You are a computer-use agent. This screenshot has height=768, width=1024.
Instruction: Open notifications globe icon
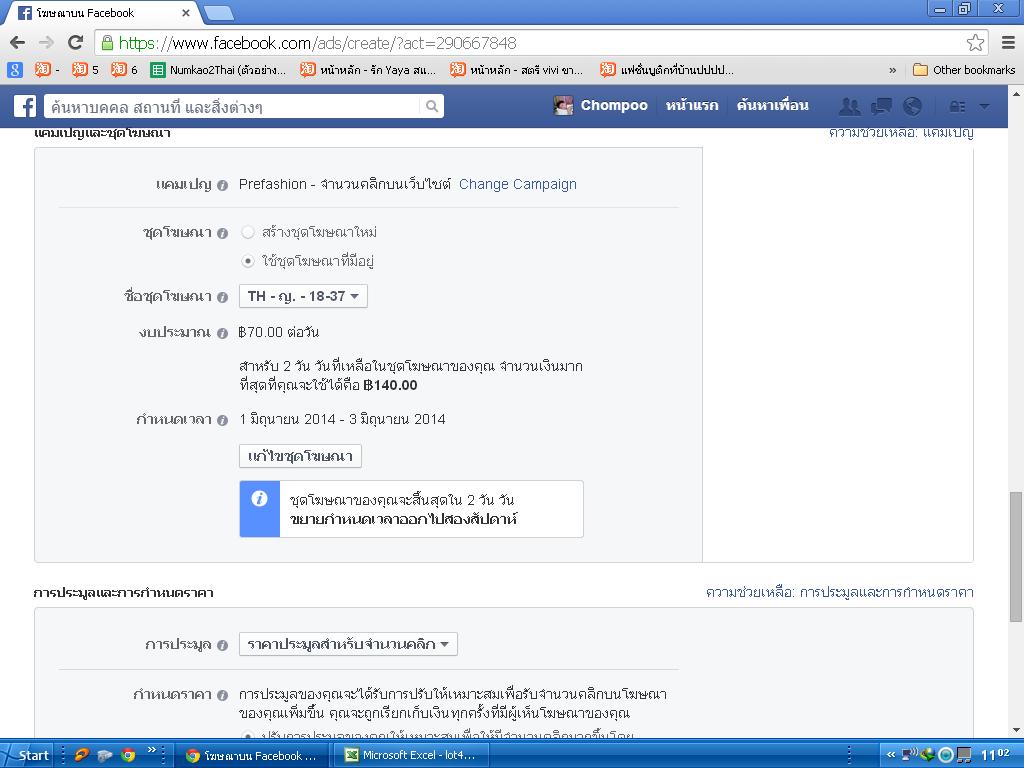coord(912,106)
